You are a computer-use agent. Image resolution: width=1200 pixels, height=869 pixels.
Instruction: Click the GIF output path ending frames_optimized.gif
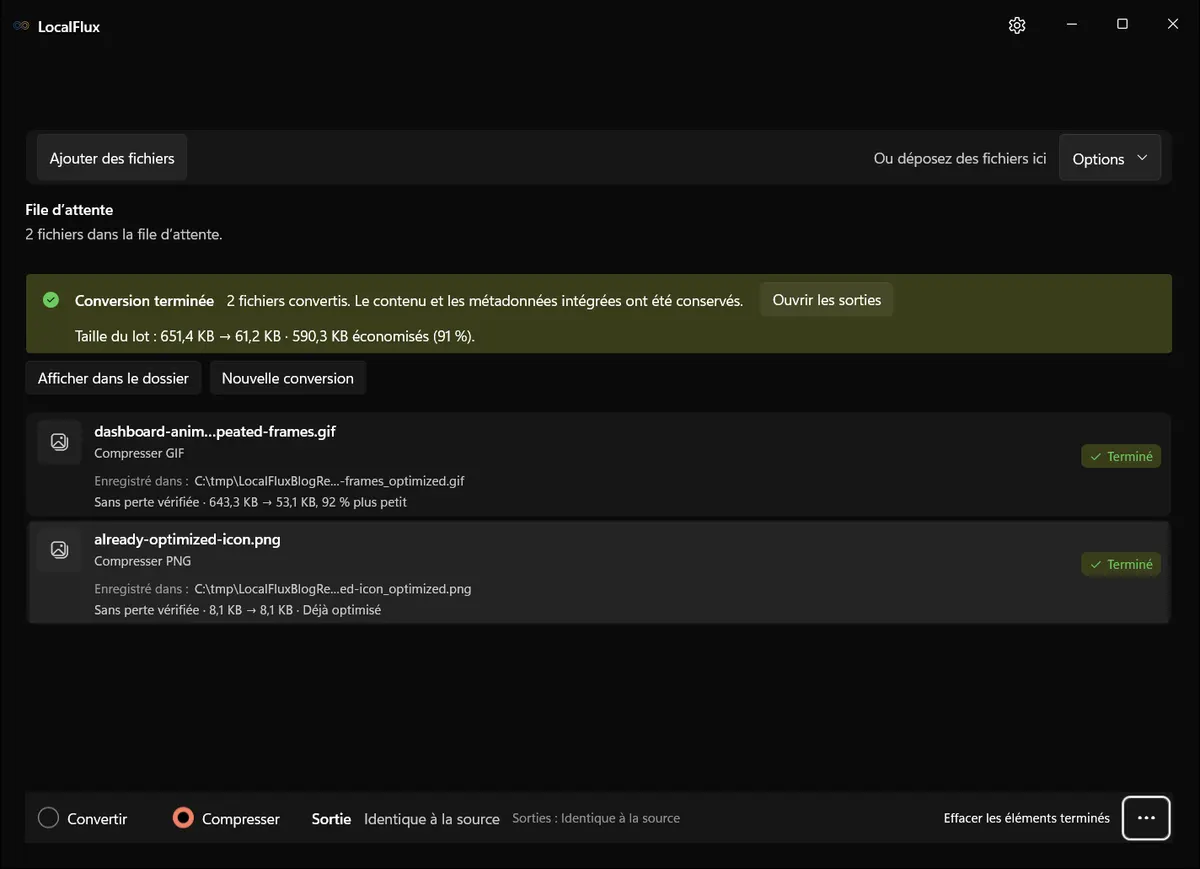(330, 481)
